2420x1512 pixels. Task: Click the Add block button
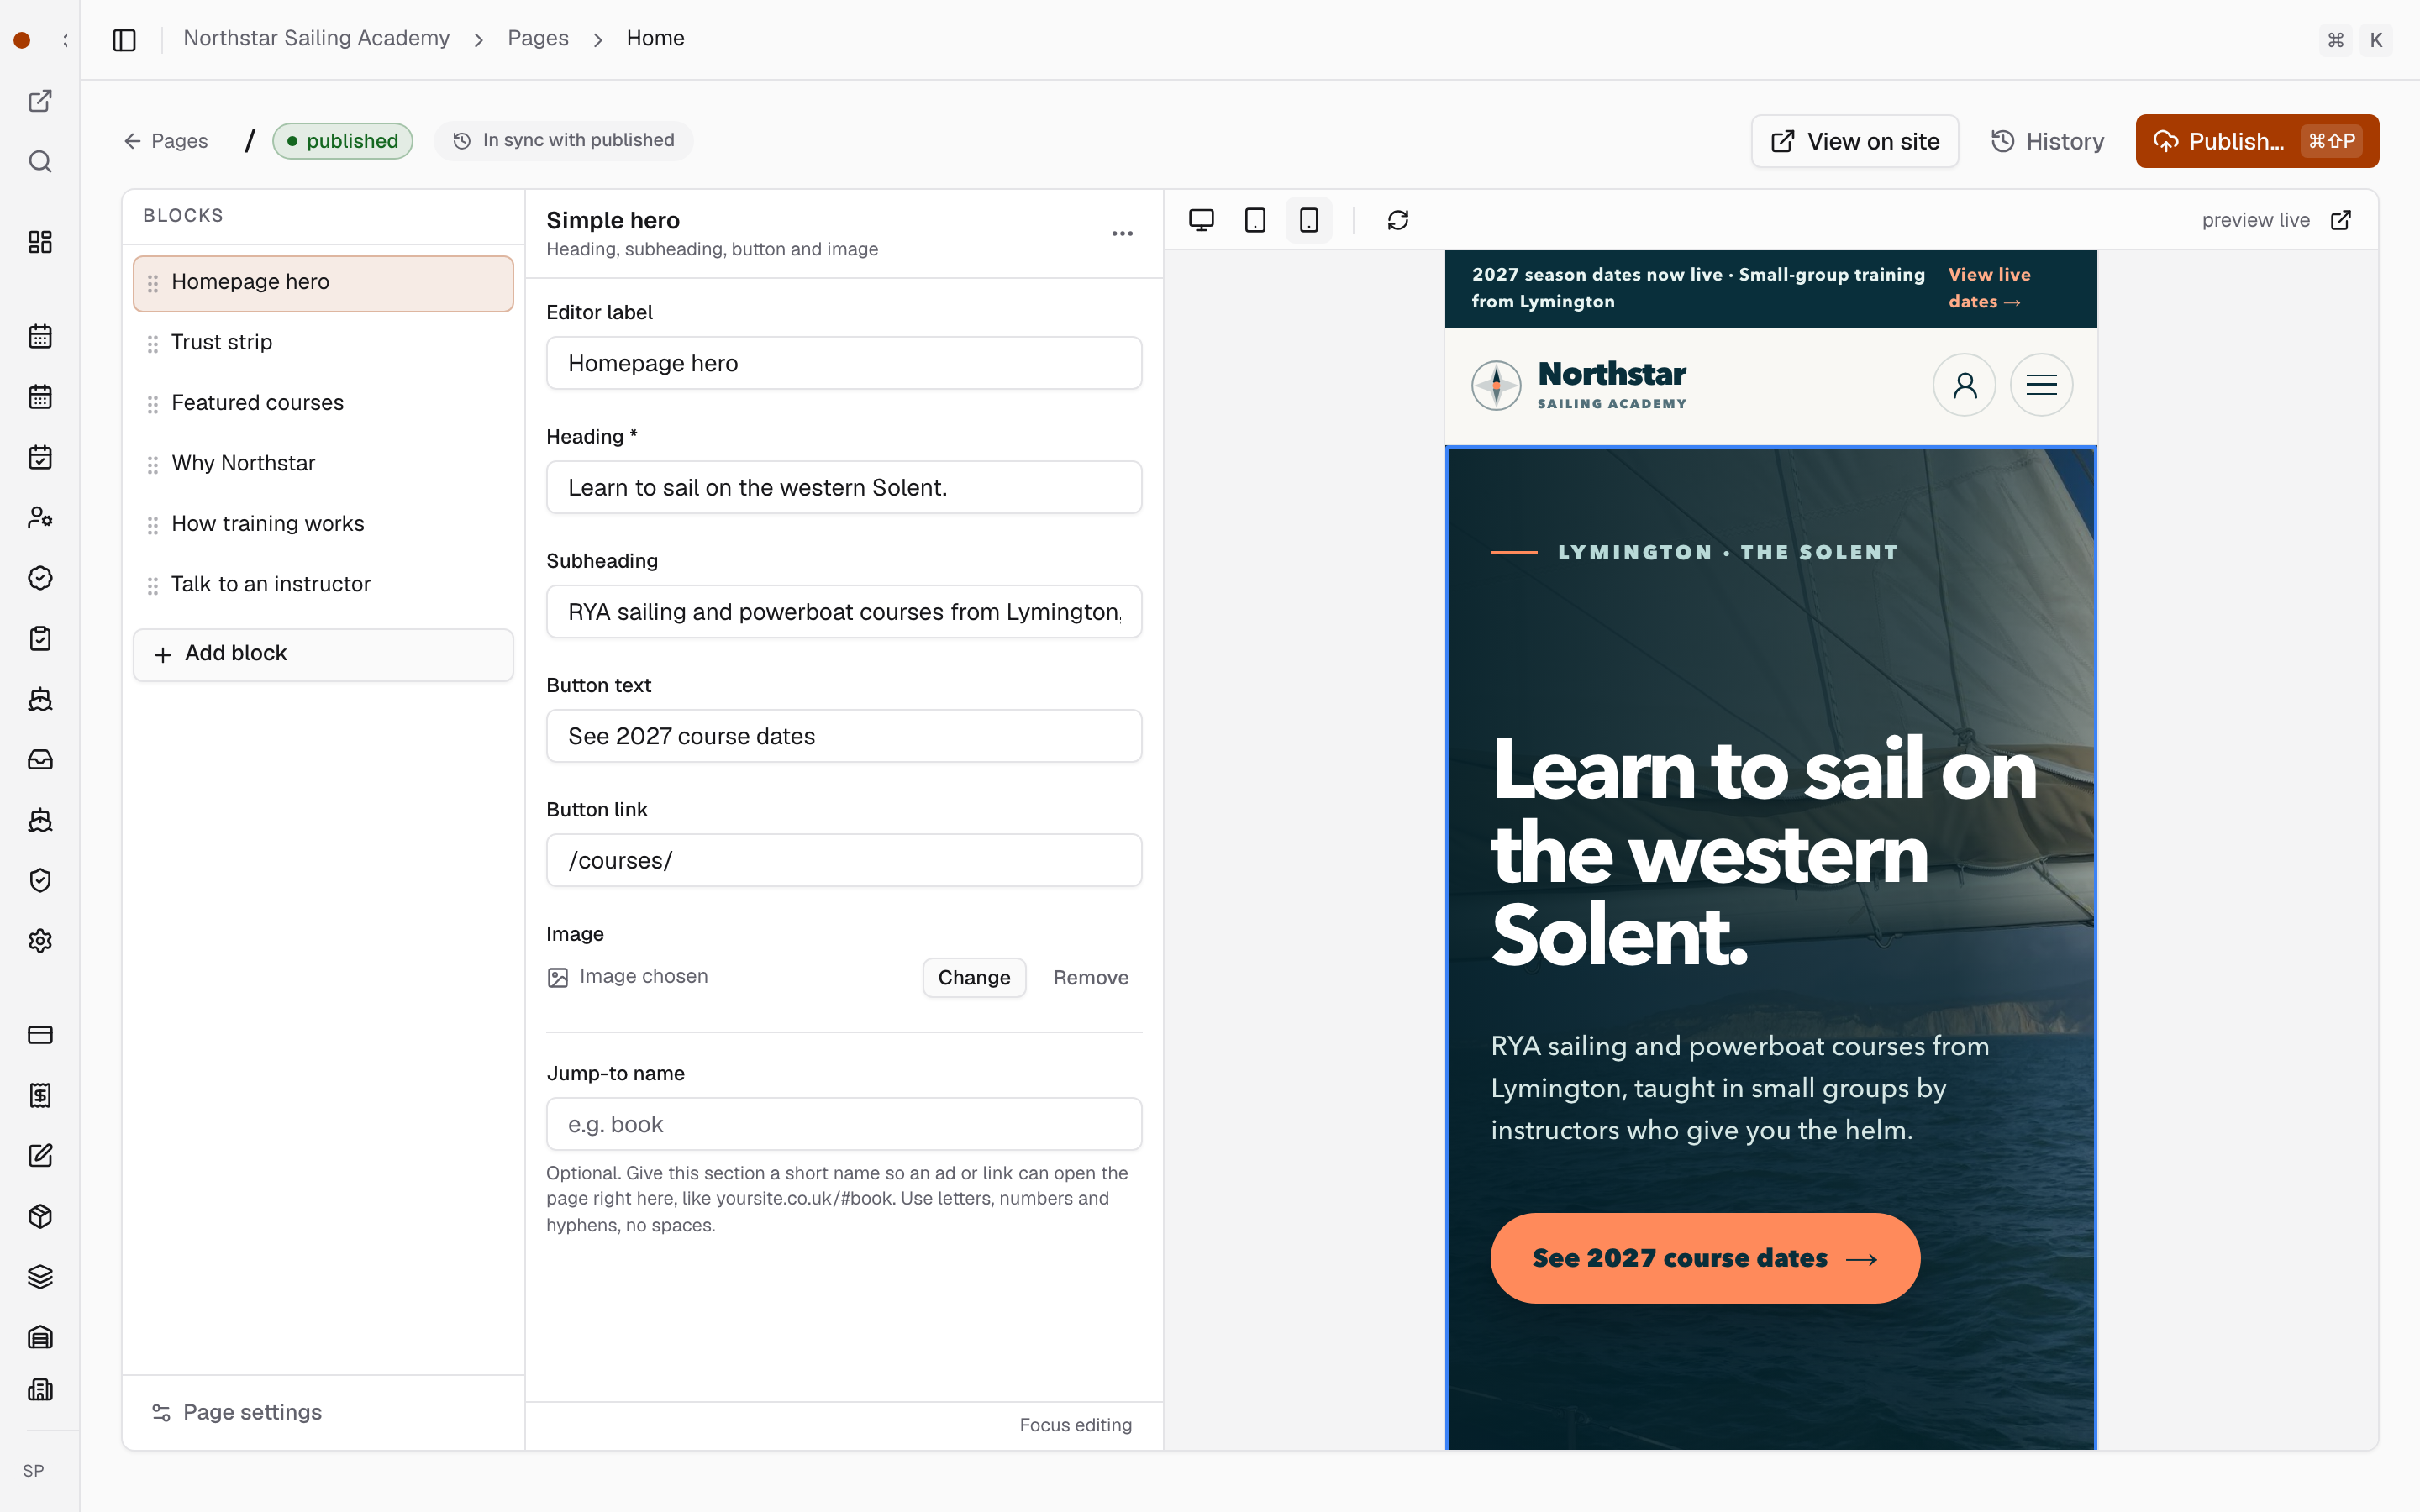[323, 654]
